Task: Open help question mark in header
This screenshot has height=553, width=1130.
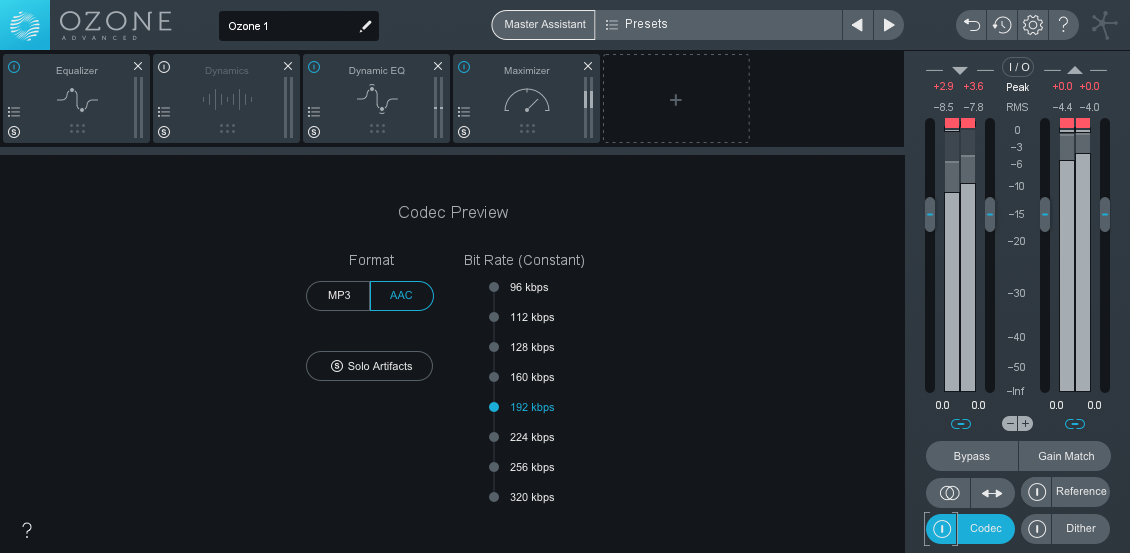Action: [1063, 25]
